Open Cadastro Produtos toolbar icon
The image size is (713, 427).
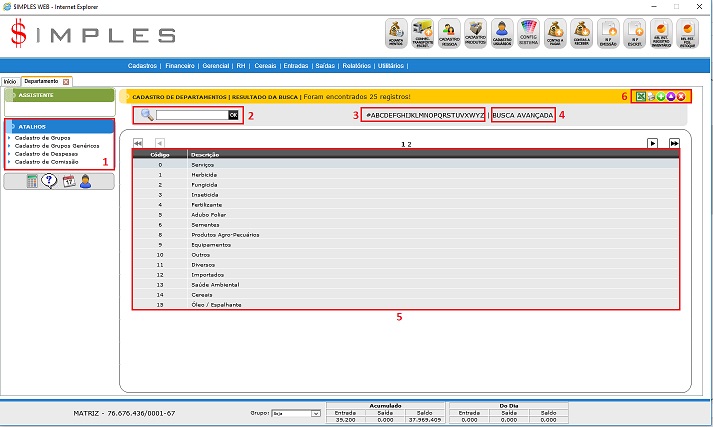[476, 34]
